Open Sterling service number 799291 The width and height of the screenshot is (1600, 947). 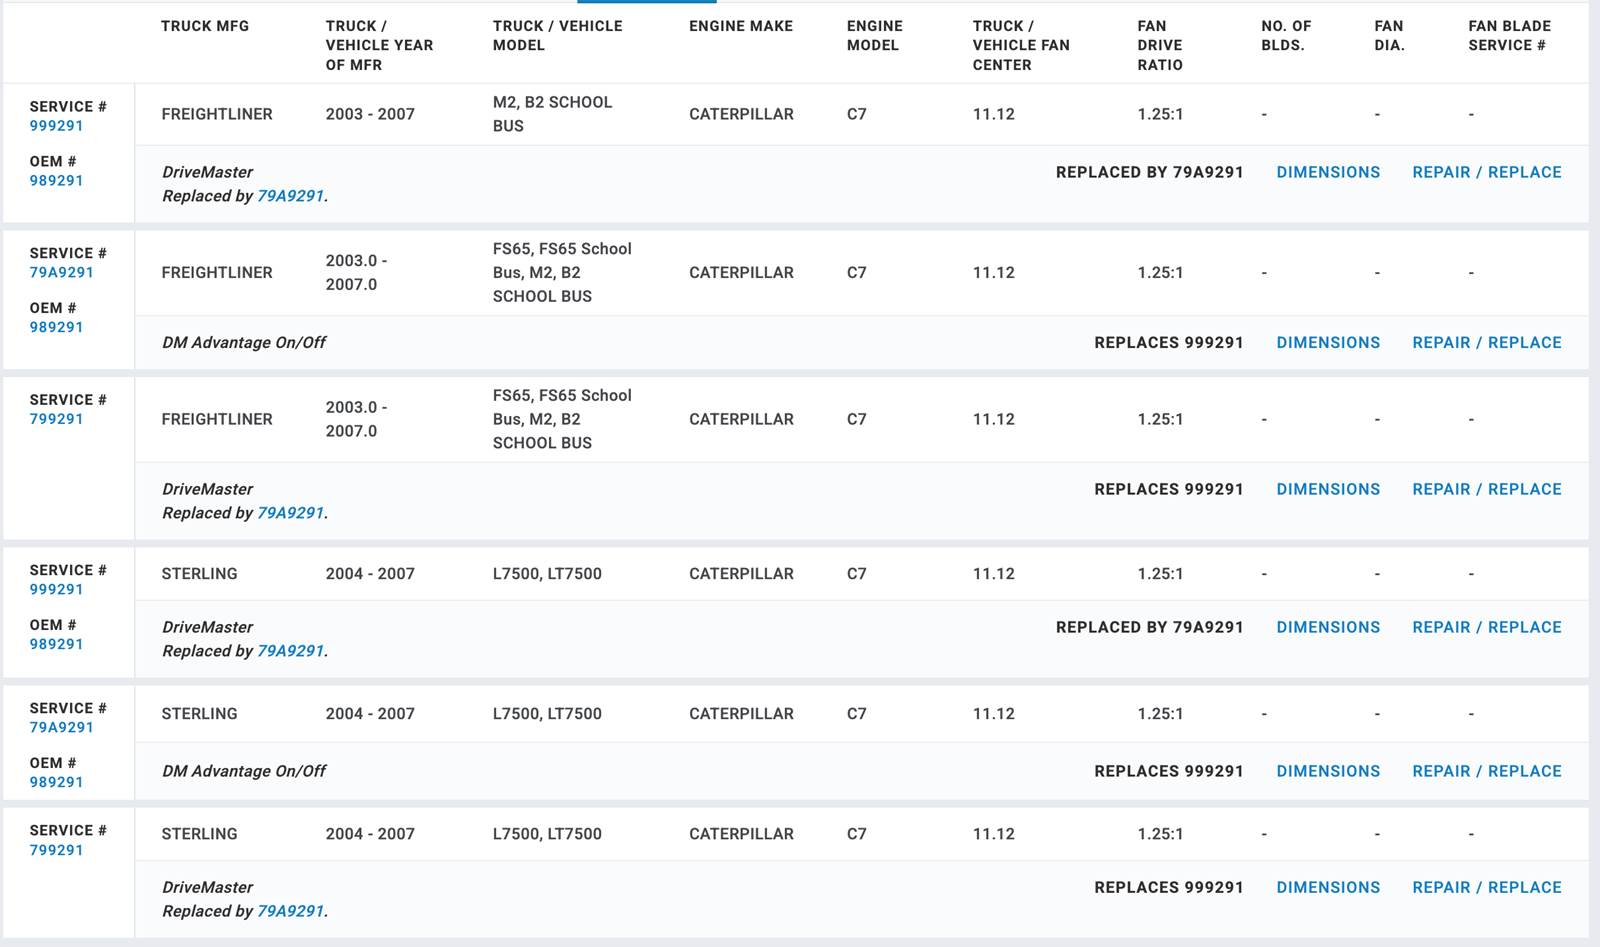[x=56, y=850]
